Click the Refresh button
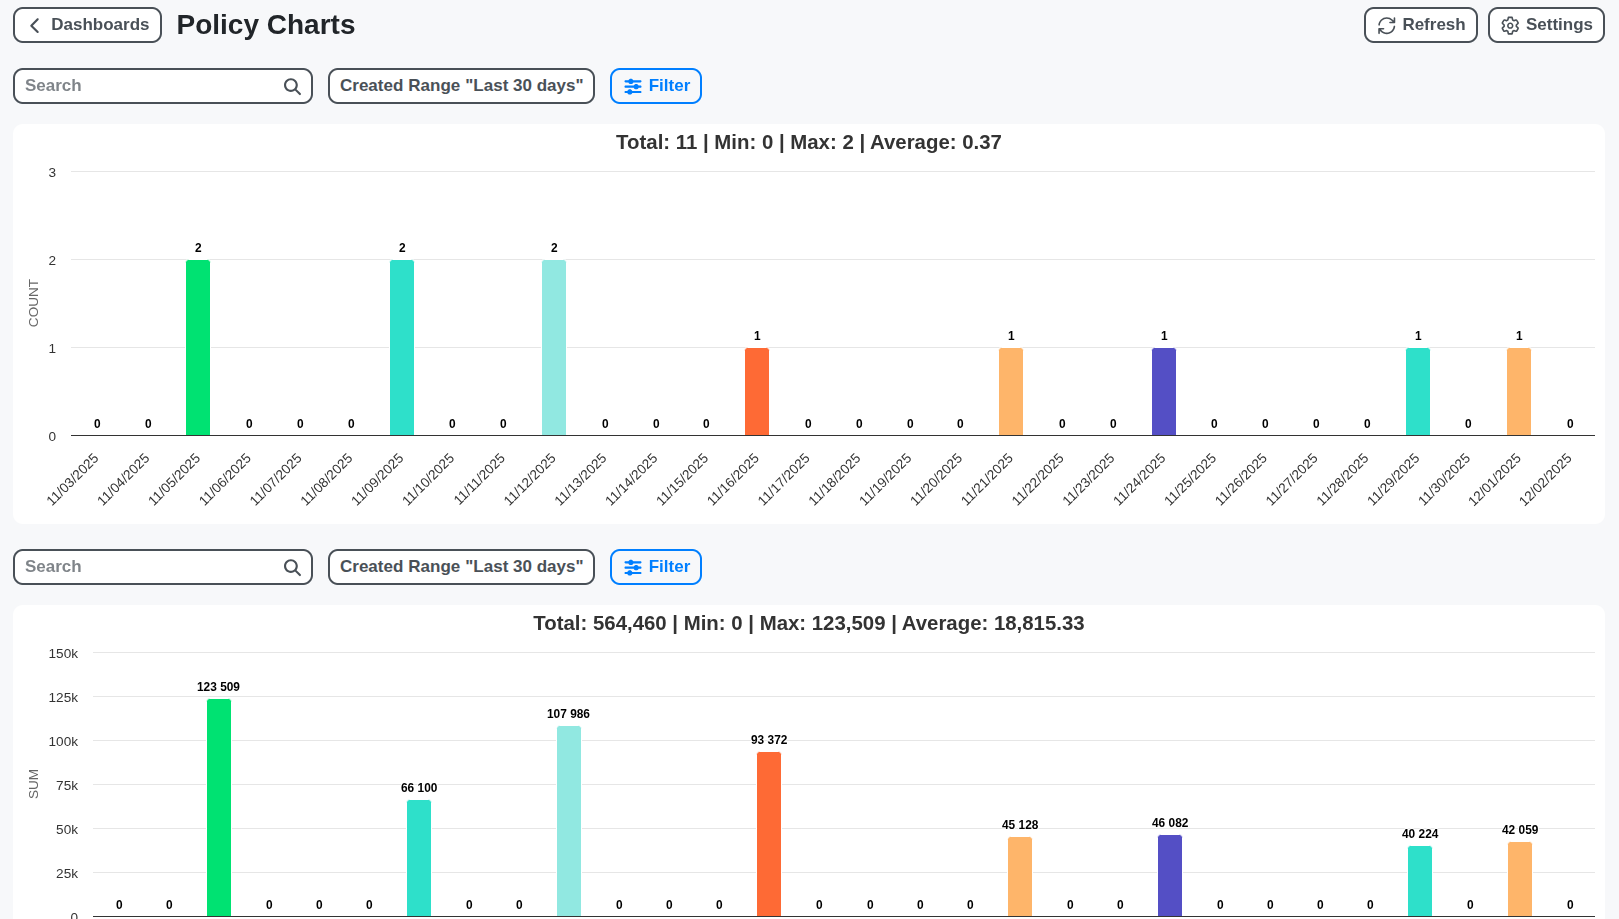Image resolution: width=1619 pixels, height=919 pixels. click(1421, 25)
